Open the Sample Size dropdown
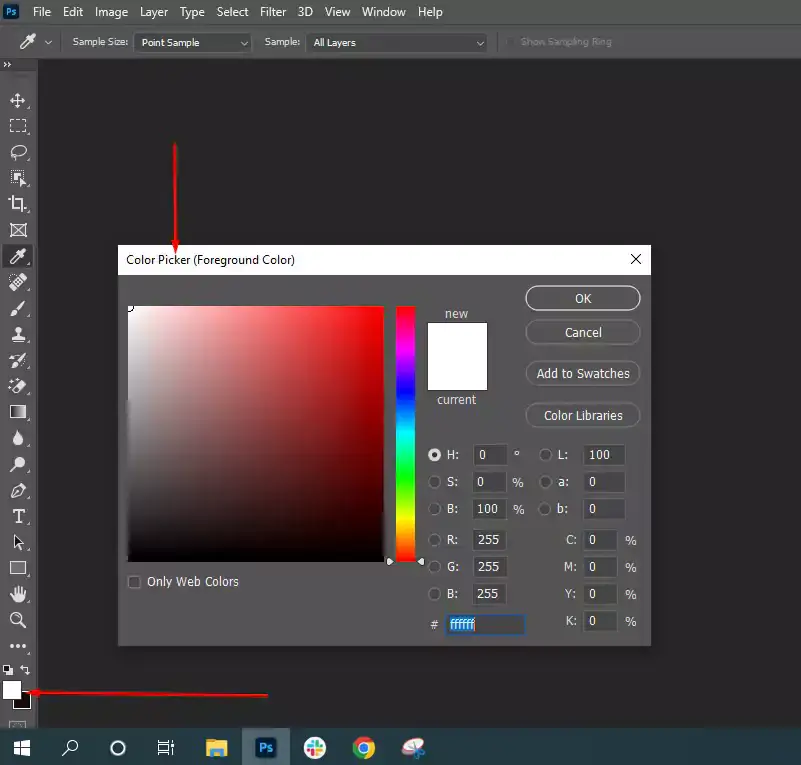This screenshot has height=765, width=801. pyautogui.click(x=193, y=42)
